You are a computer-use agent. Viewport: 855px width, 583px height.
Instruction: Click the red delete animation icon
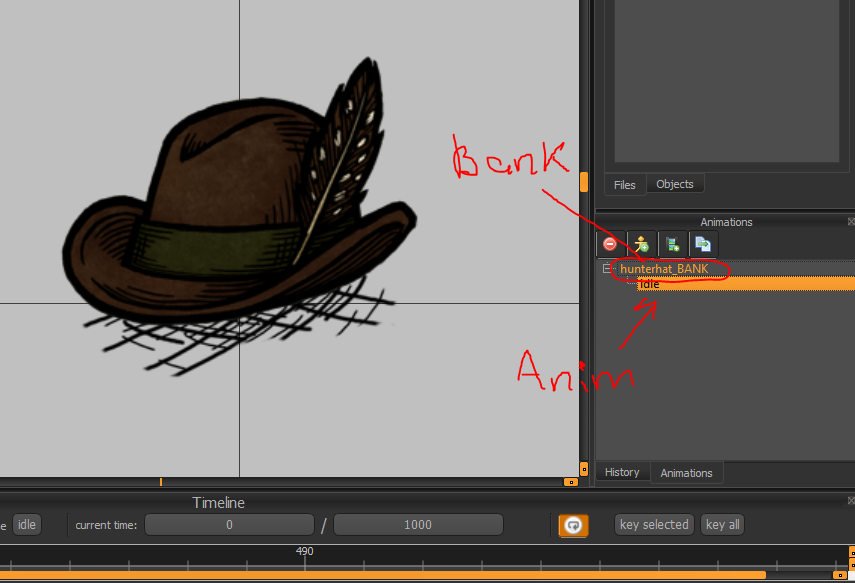pos(610,244)
